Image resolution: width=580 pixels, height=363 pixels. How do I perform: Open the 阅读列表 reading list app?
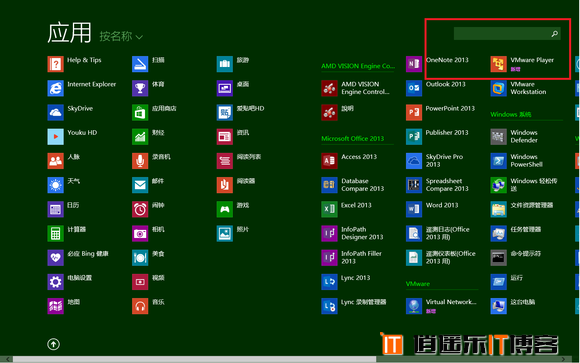tap(239, 161)
